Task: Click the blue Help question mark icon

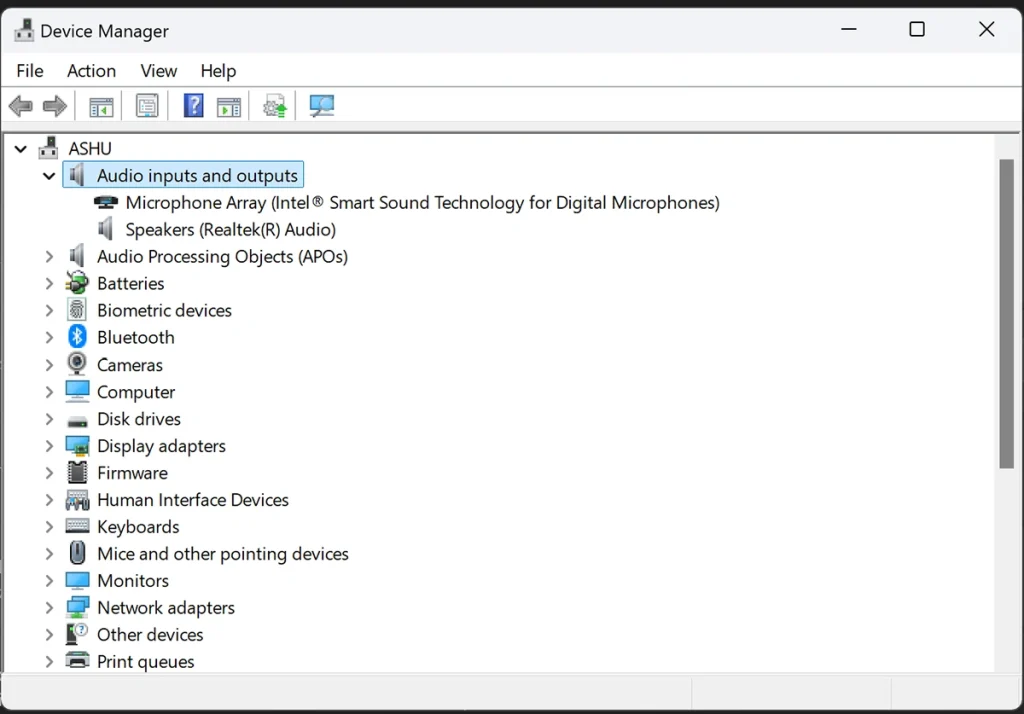Action: point(193,106)
